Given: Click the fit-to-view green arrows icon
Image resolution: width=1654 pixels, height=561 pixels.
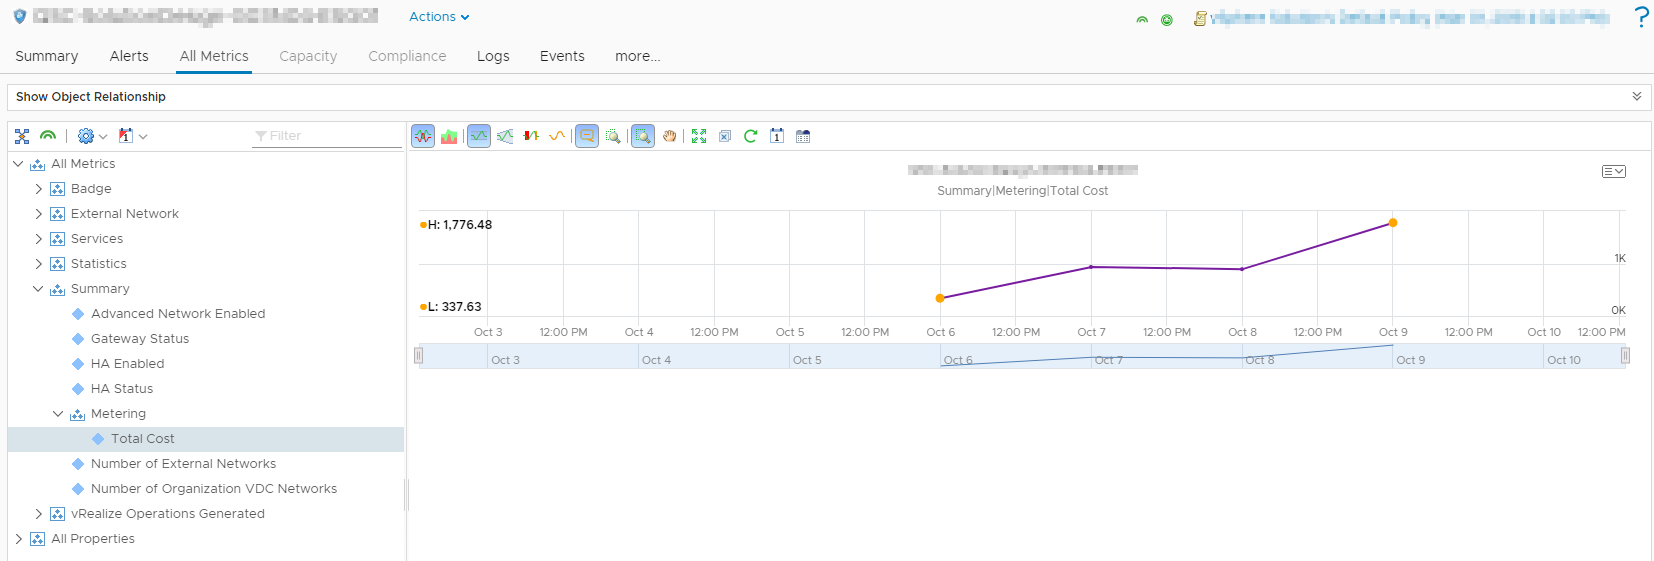Looking at the screenshot, I should point(699,136).
